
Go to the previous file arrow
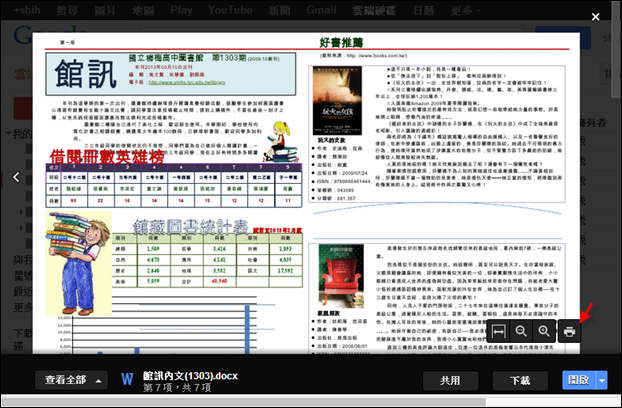point(16,177)
